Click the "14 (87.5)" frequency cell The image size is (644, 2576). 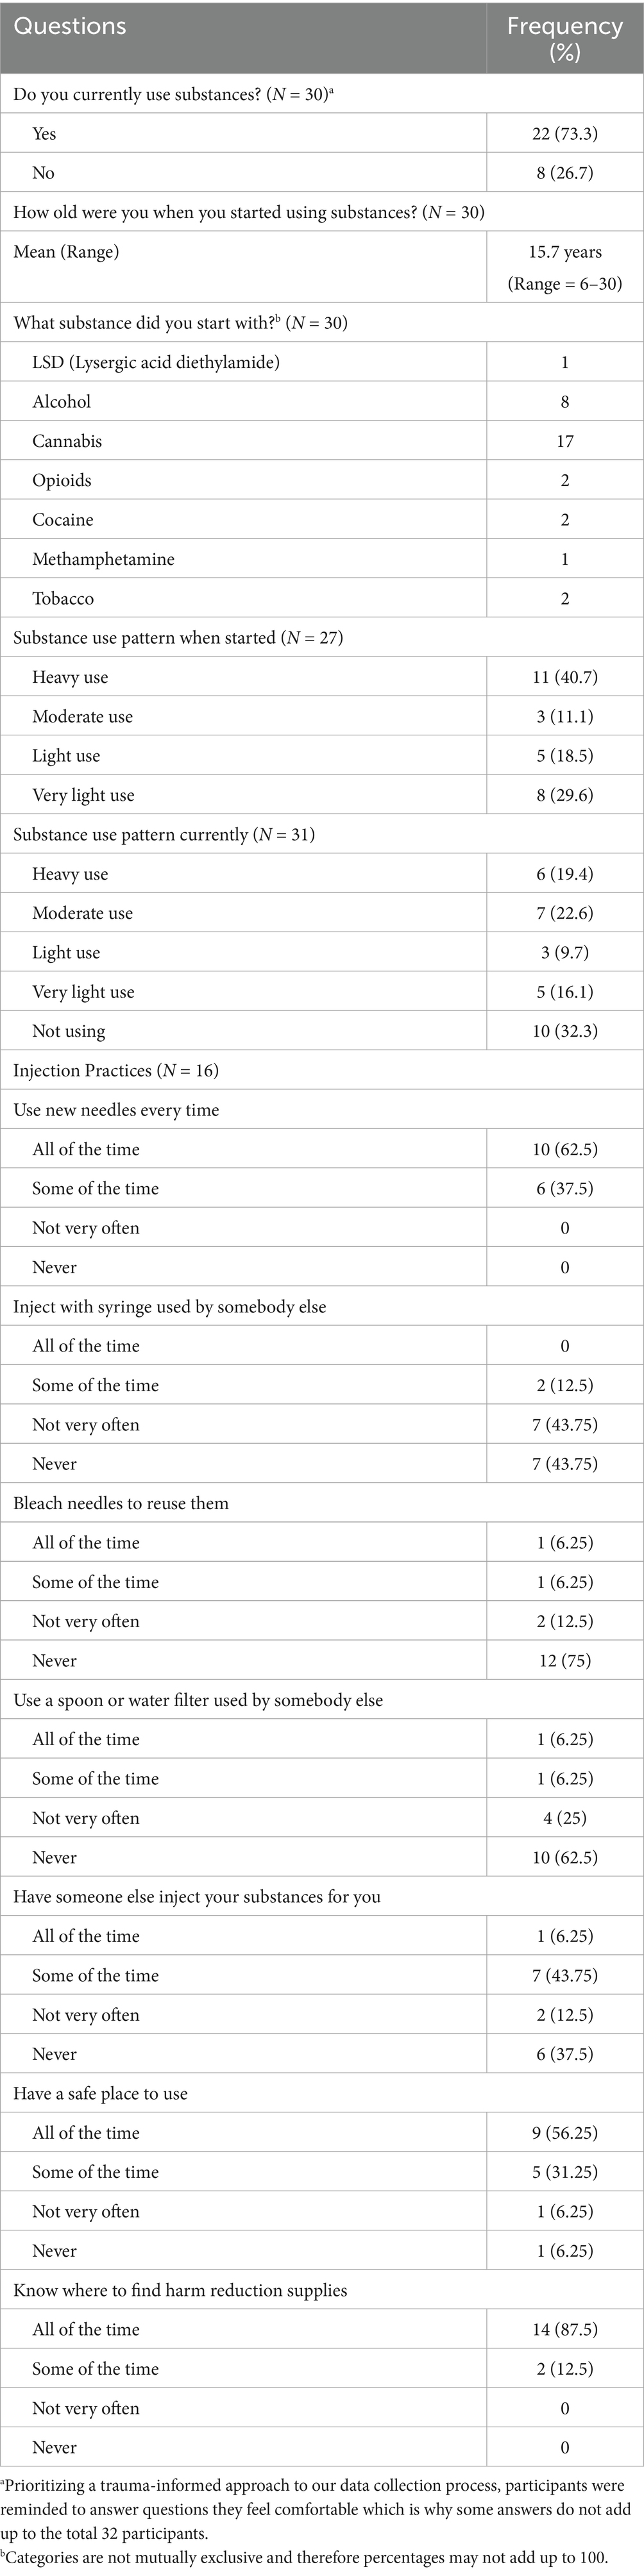564,2329
